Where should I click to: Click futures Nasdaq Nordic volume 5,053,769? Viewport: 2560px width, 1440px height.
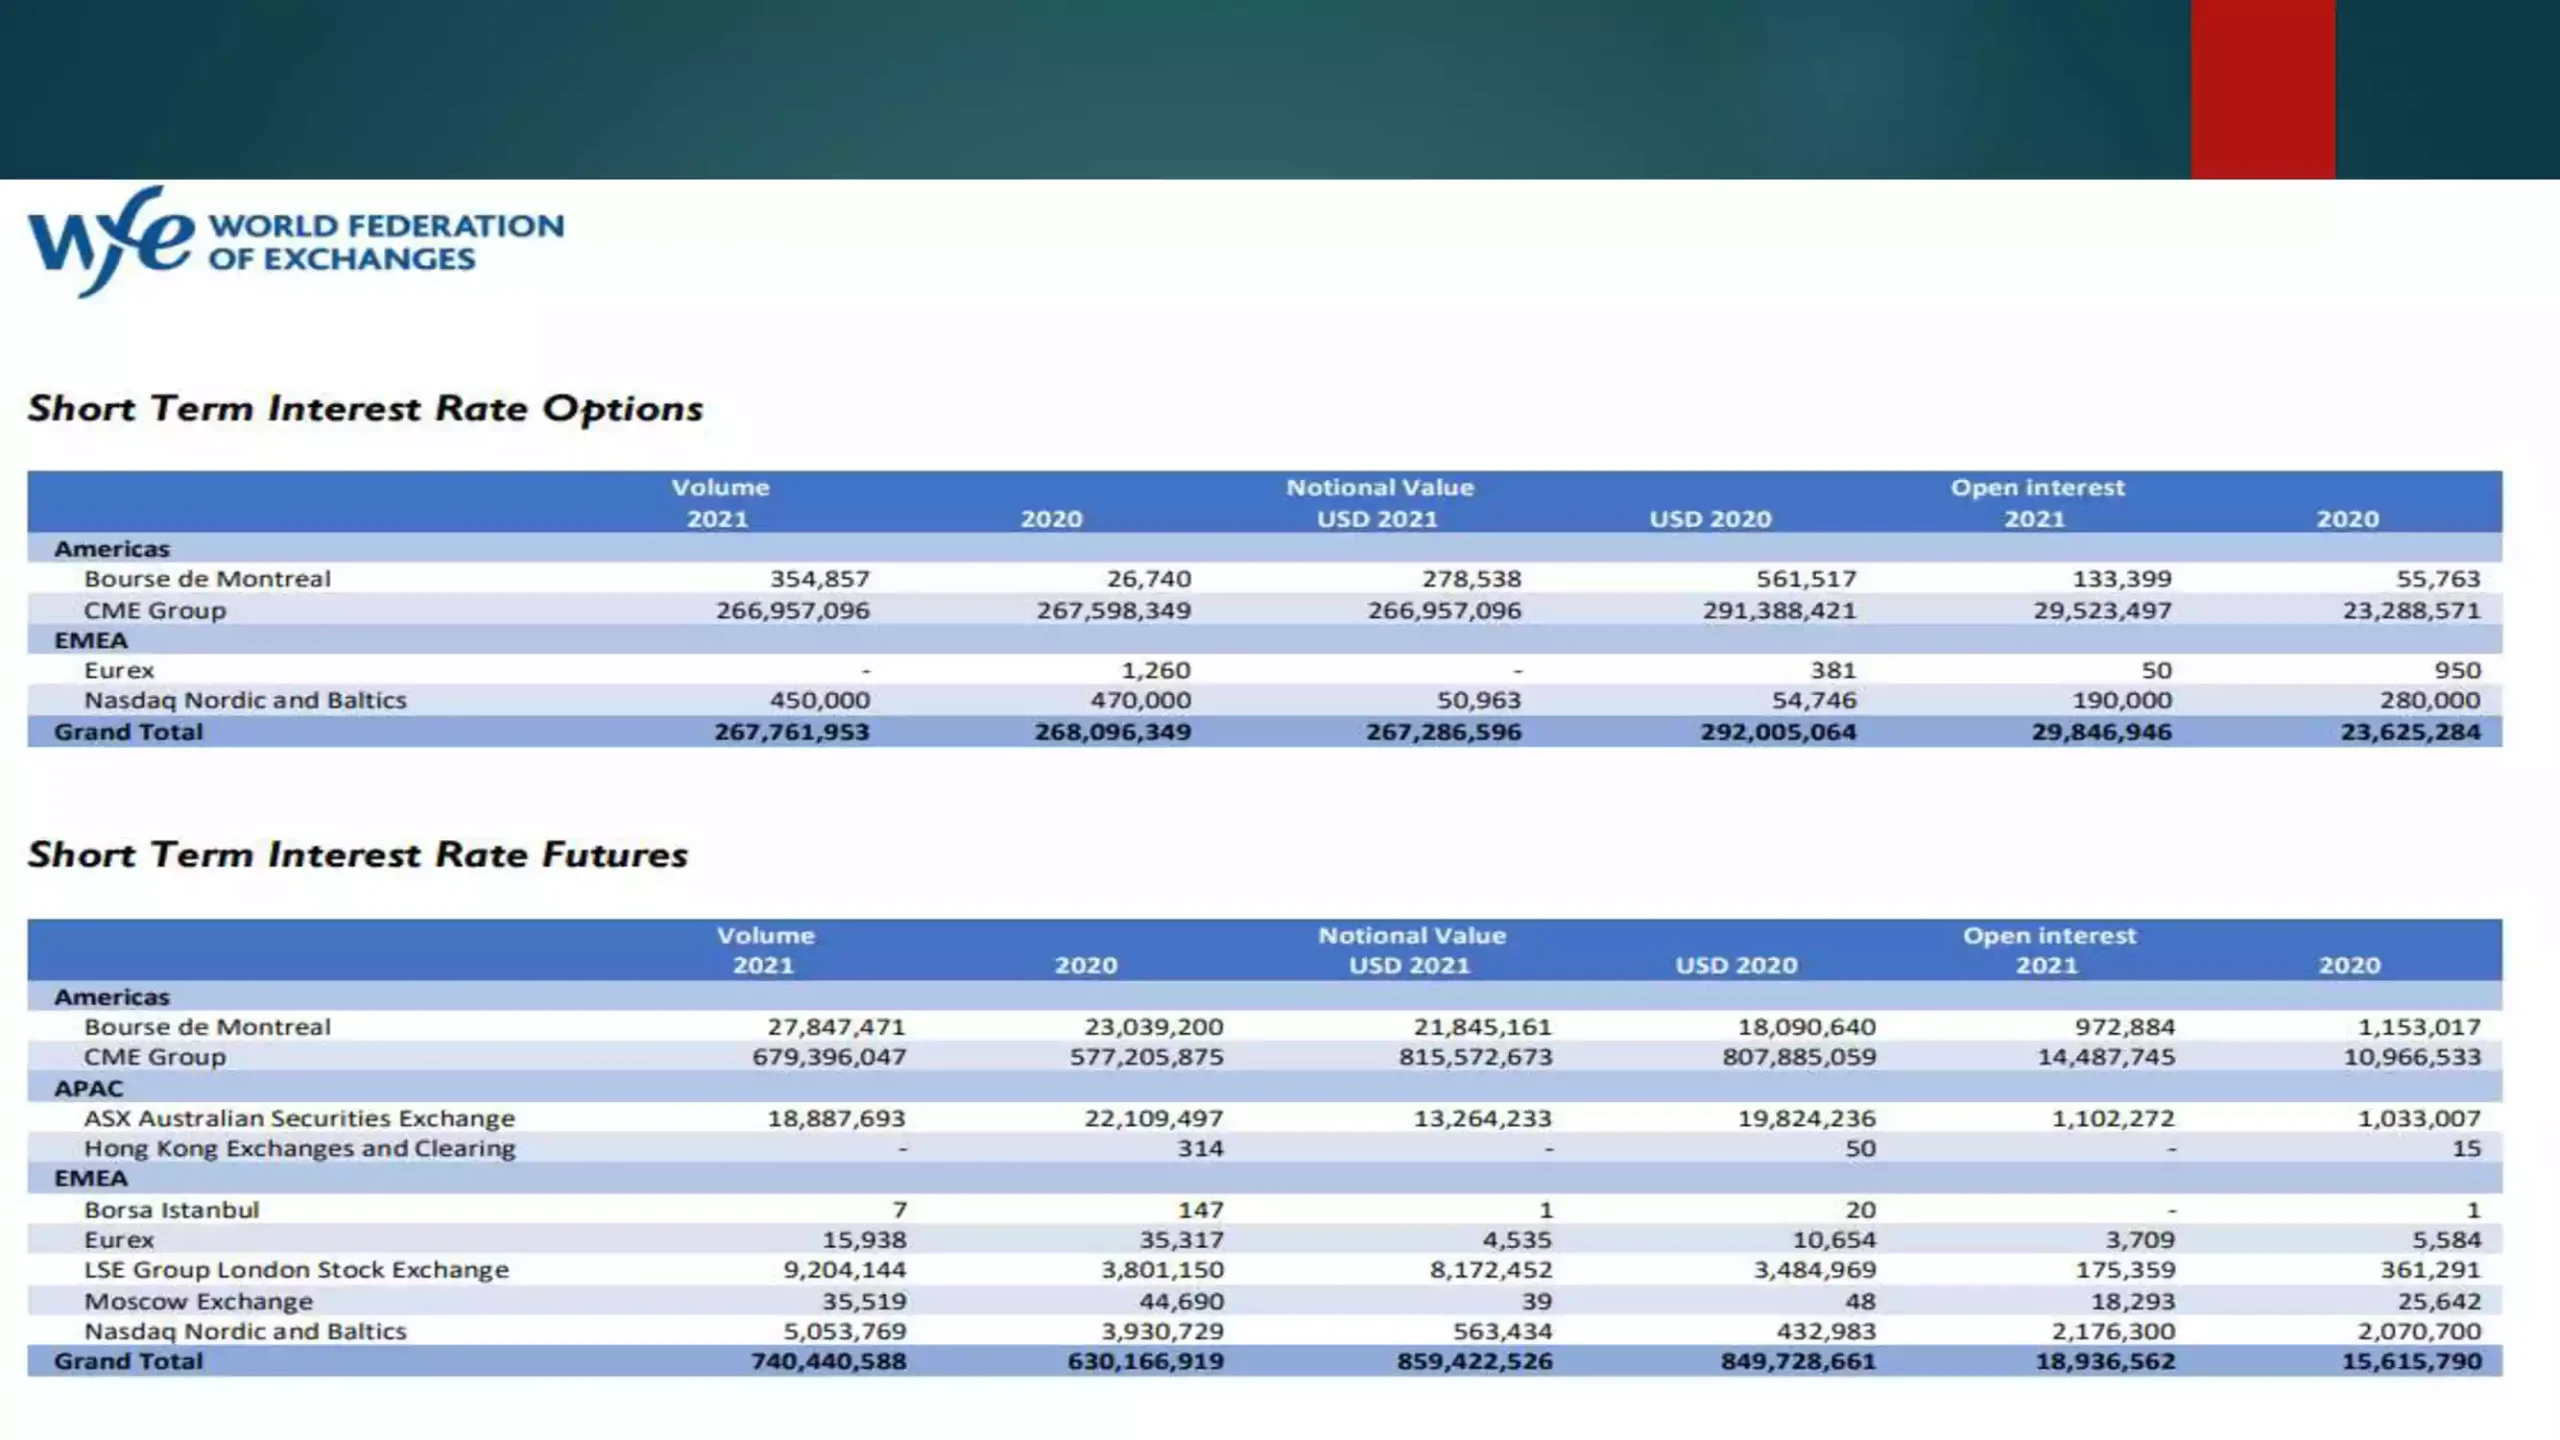[x=844, y=1332]
